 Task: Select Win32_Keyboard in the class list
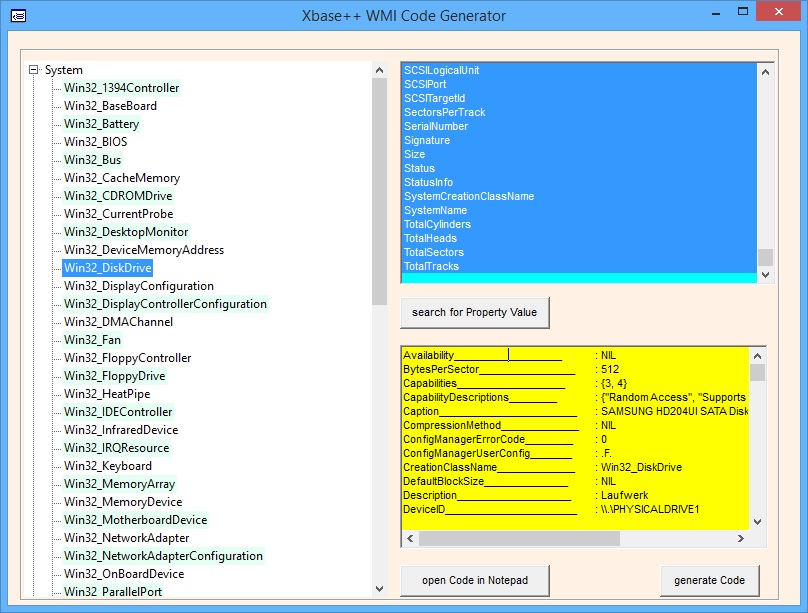pos(108,466)
